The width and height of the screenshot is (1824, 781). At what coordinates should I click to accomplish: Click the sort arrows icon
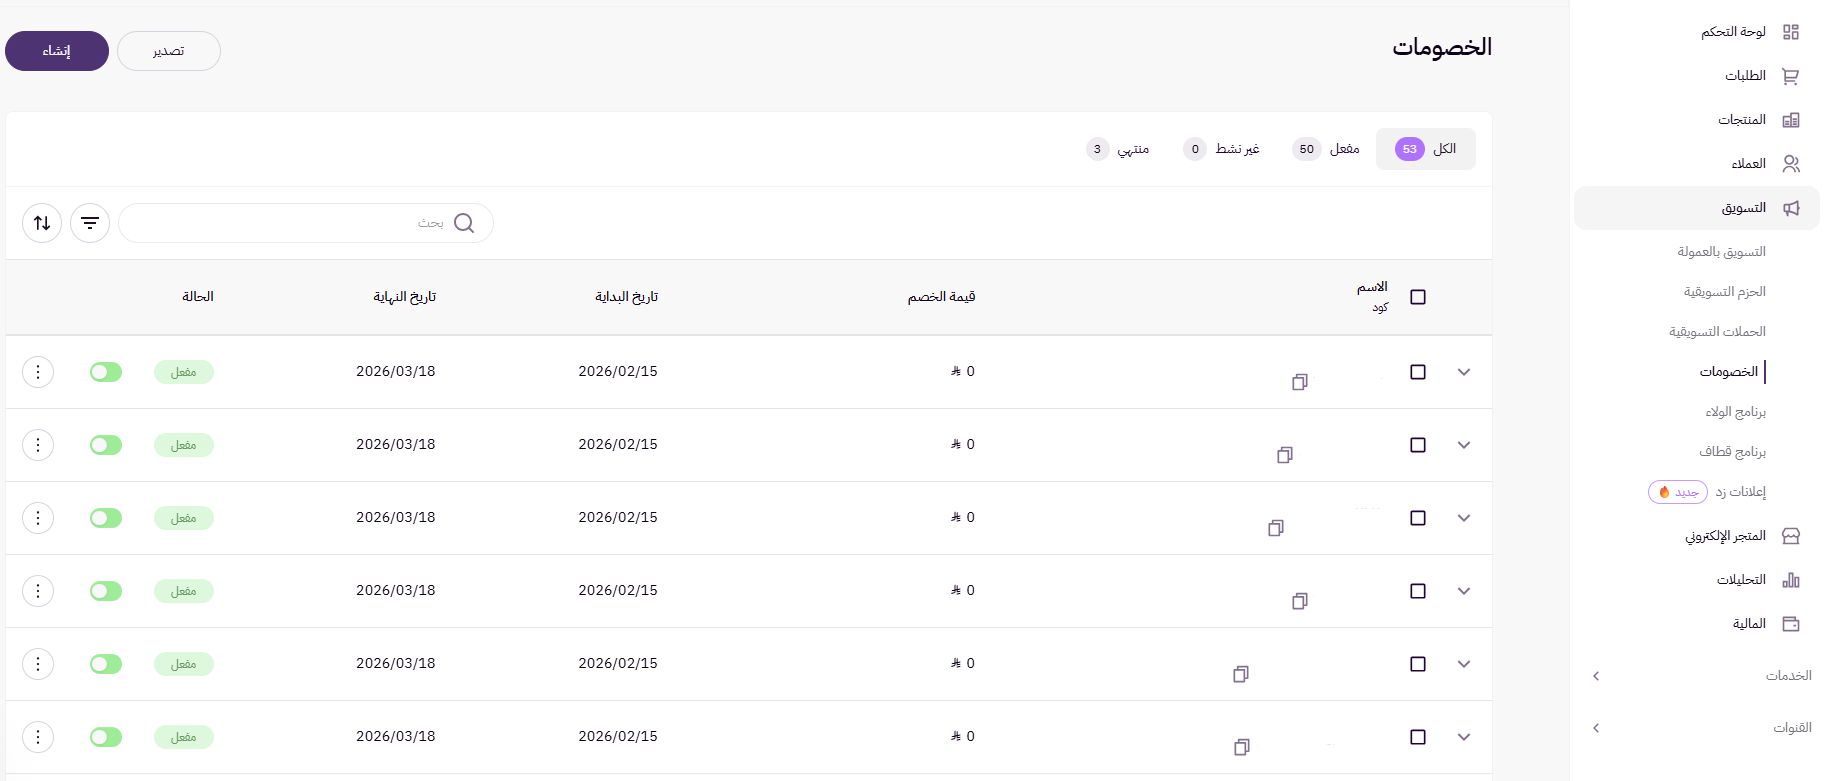click(x=42, y=223)
